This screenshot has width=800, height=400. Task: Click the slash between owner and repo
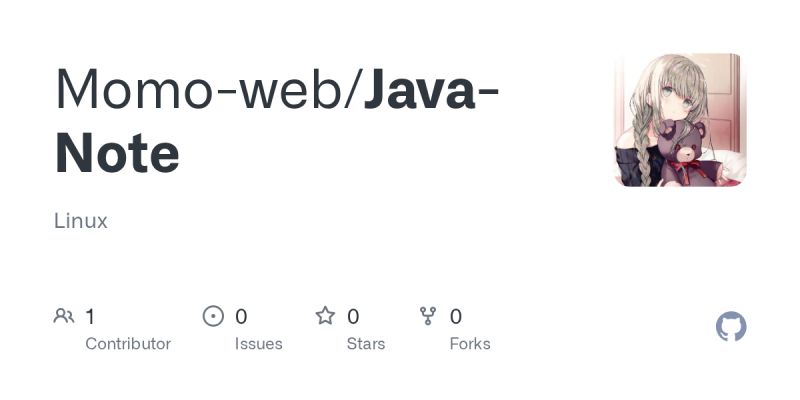354,88
